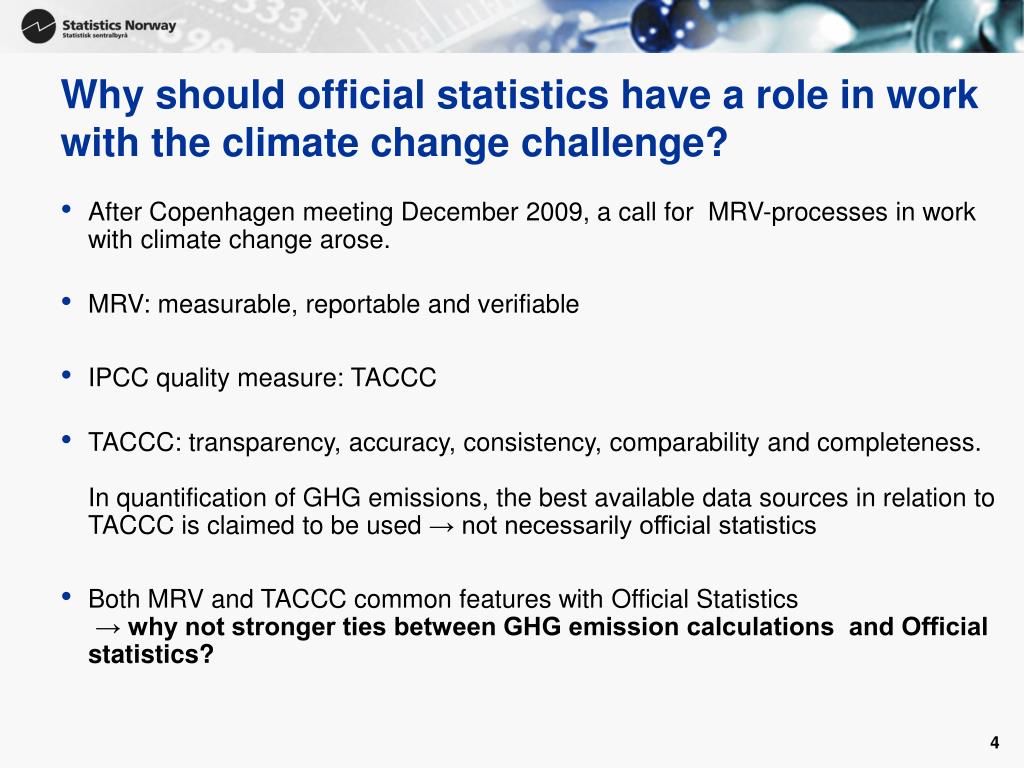Click the 'Statistisk sentralbyrå' subtitle text
Image resolution: width=1024 pixels, height=768 pixels.
[x=95, y=36]
